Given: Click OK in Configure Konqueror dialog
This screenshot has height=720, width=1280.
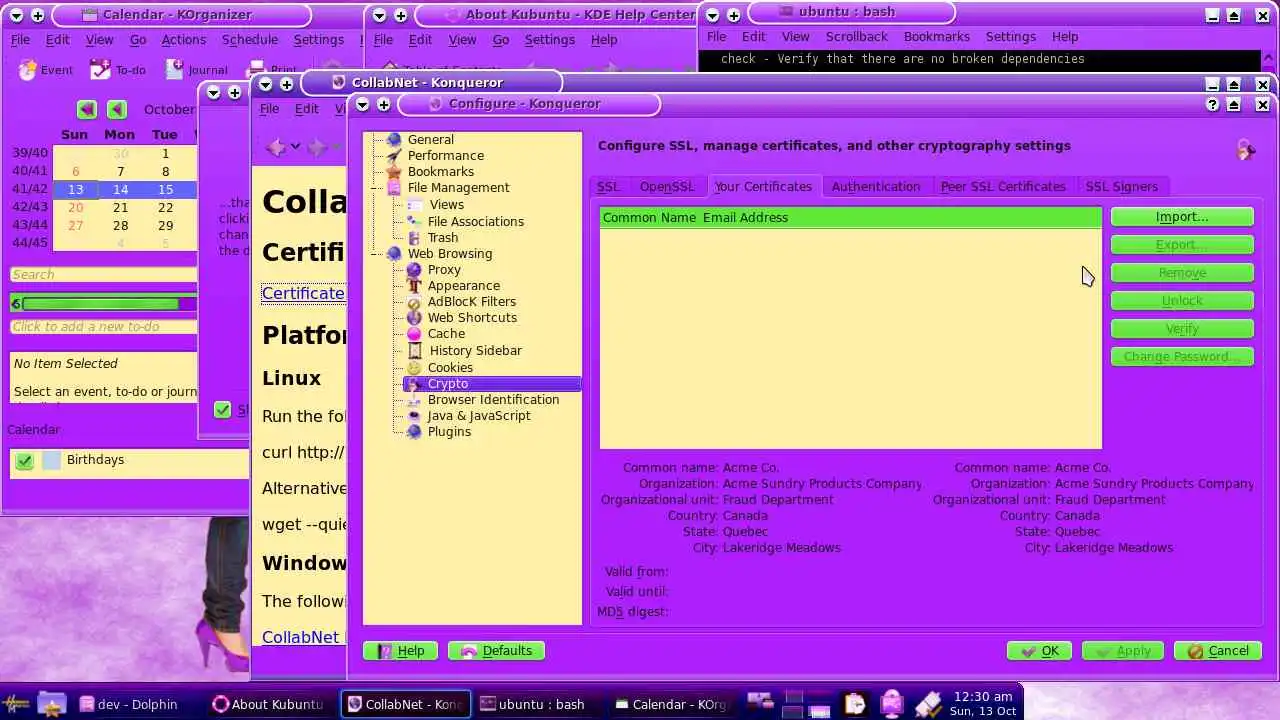Looking at the screenshot, I should coord(1040,650).
